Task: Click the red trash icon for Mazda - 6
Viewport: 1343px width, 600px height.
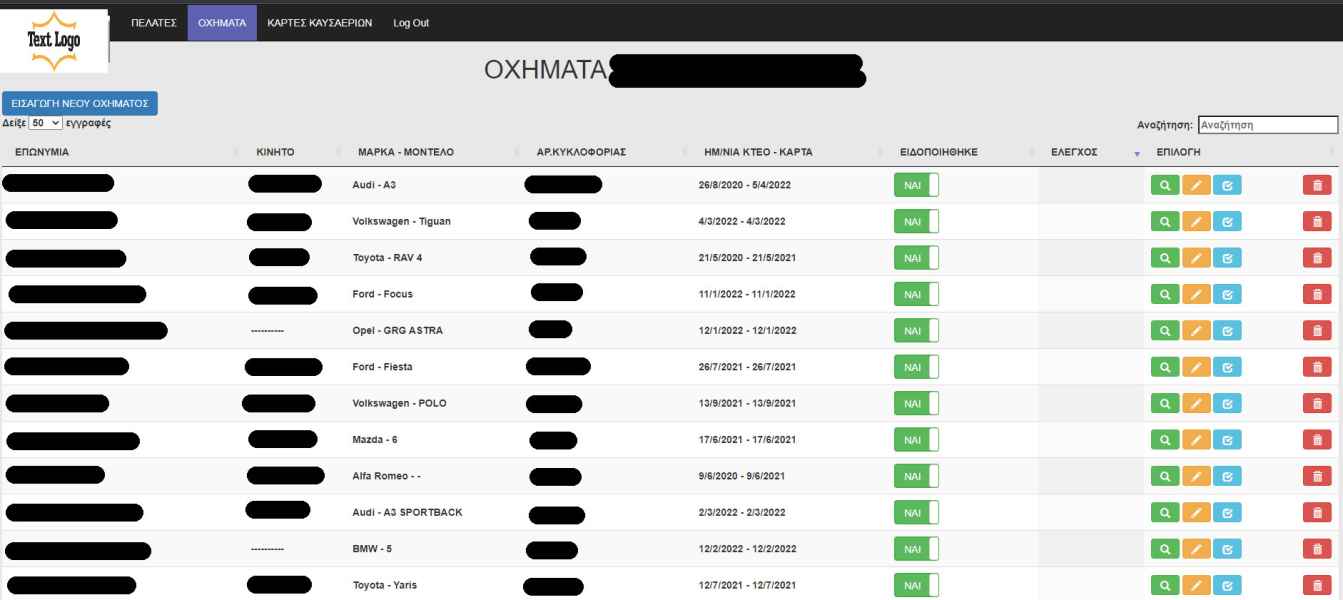Action: click(1317, 439)
